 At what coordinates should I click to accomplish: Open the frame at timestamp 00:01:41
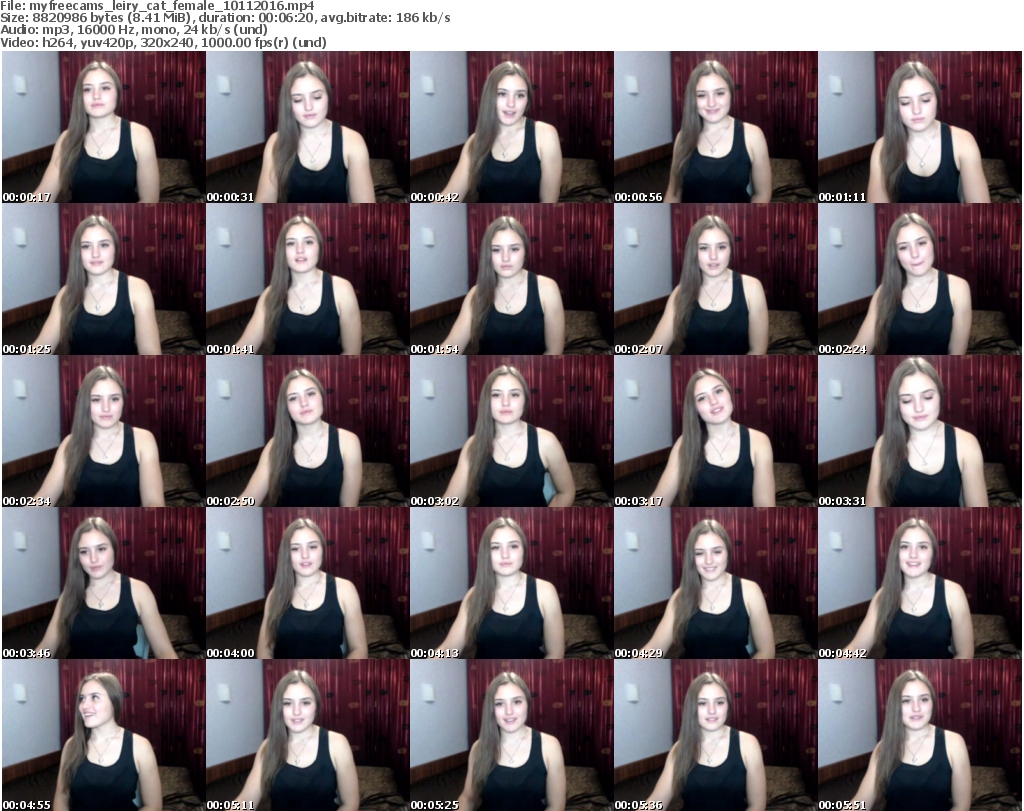pyautogui.click(x=308, y=279)
